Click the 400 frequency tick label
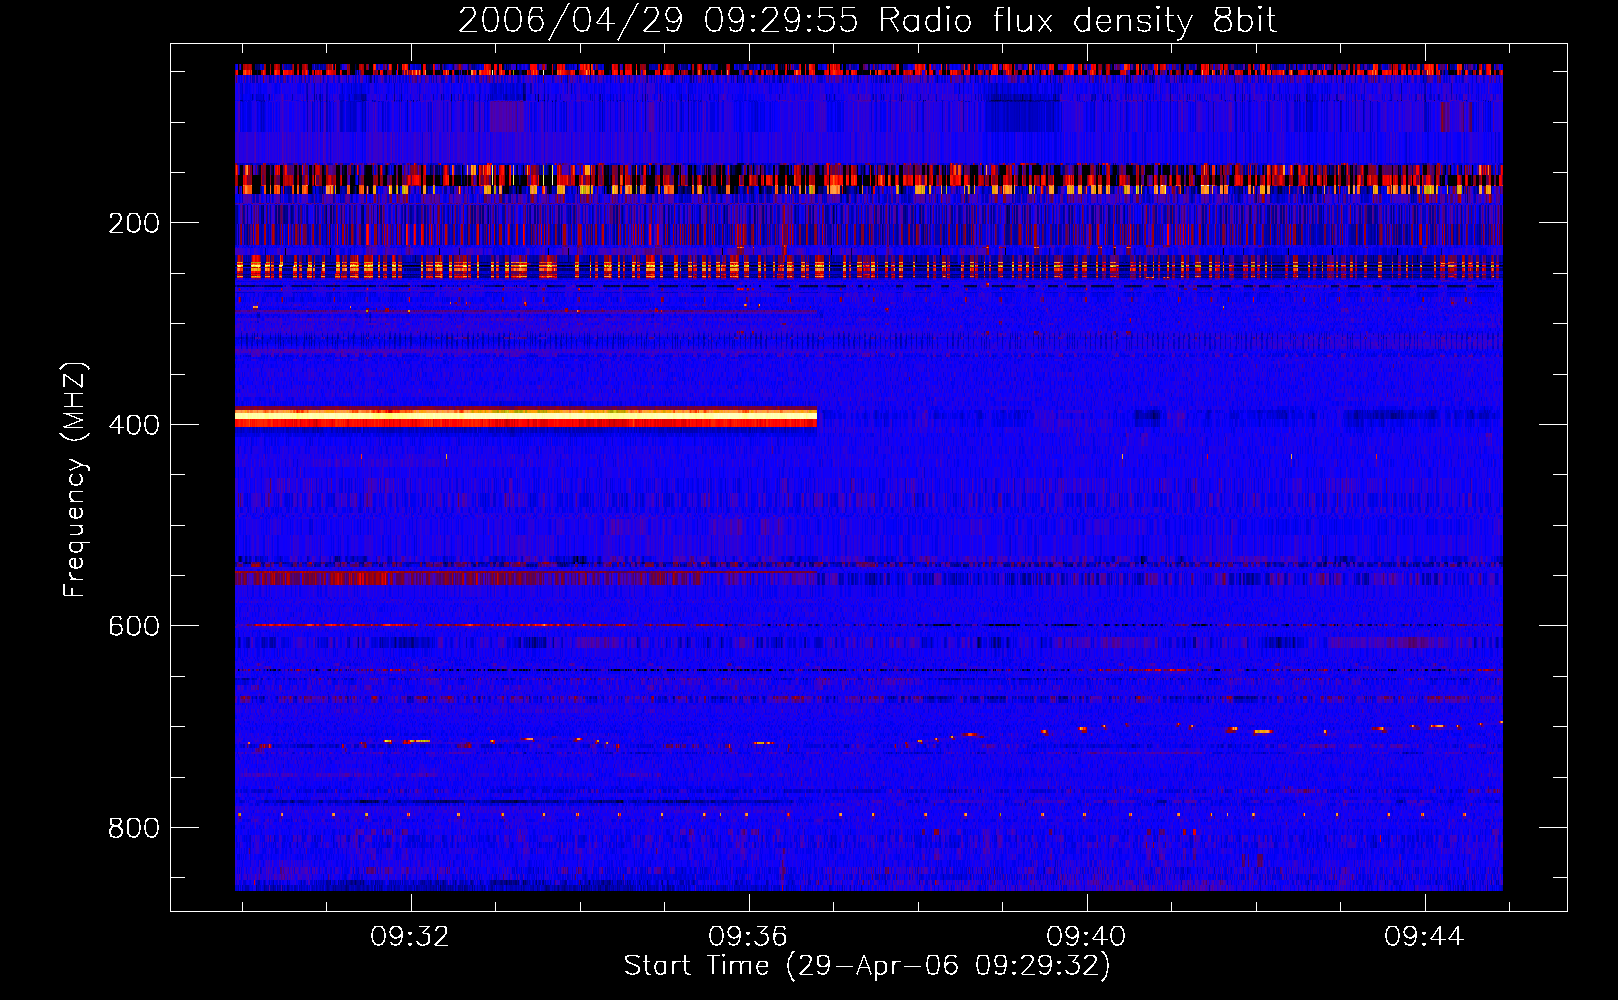 click(134, 425)
